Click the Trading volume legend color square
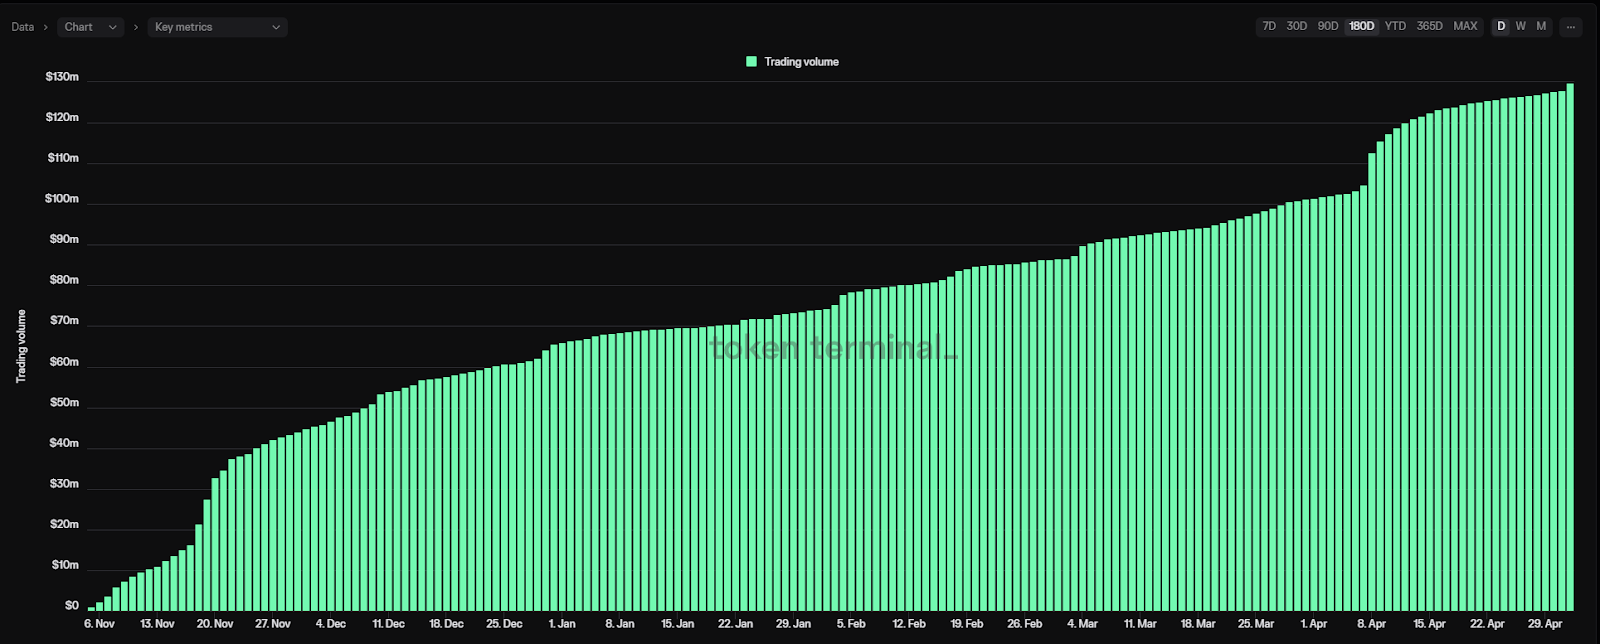The width and height of the screenshot is (1600, 644). [x=752, y=62]
